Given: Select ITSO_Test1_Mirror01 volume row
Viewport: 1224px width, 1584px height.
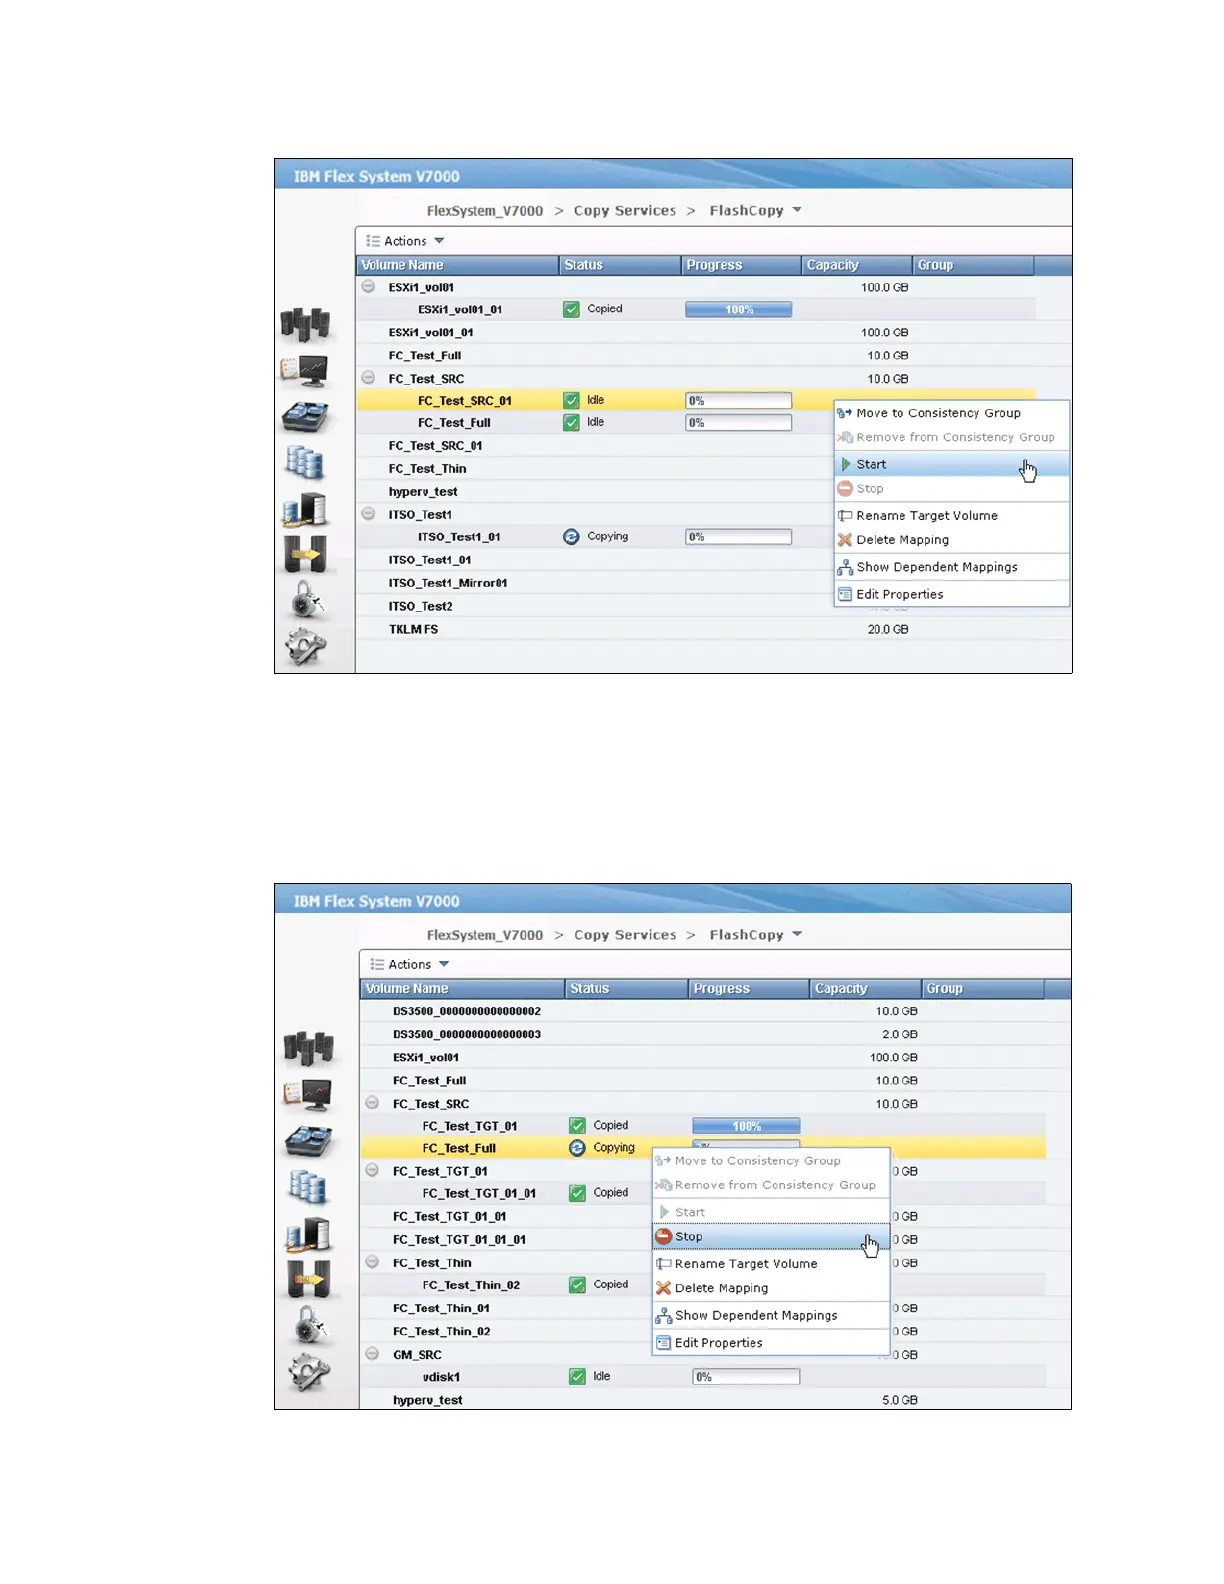Looking at the screenshot, I should coord(696,583).
